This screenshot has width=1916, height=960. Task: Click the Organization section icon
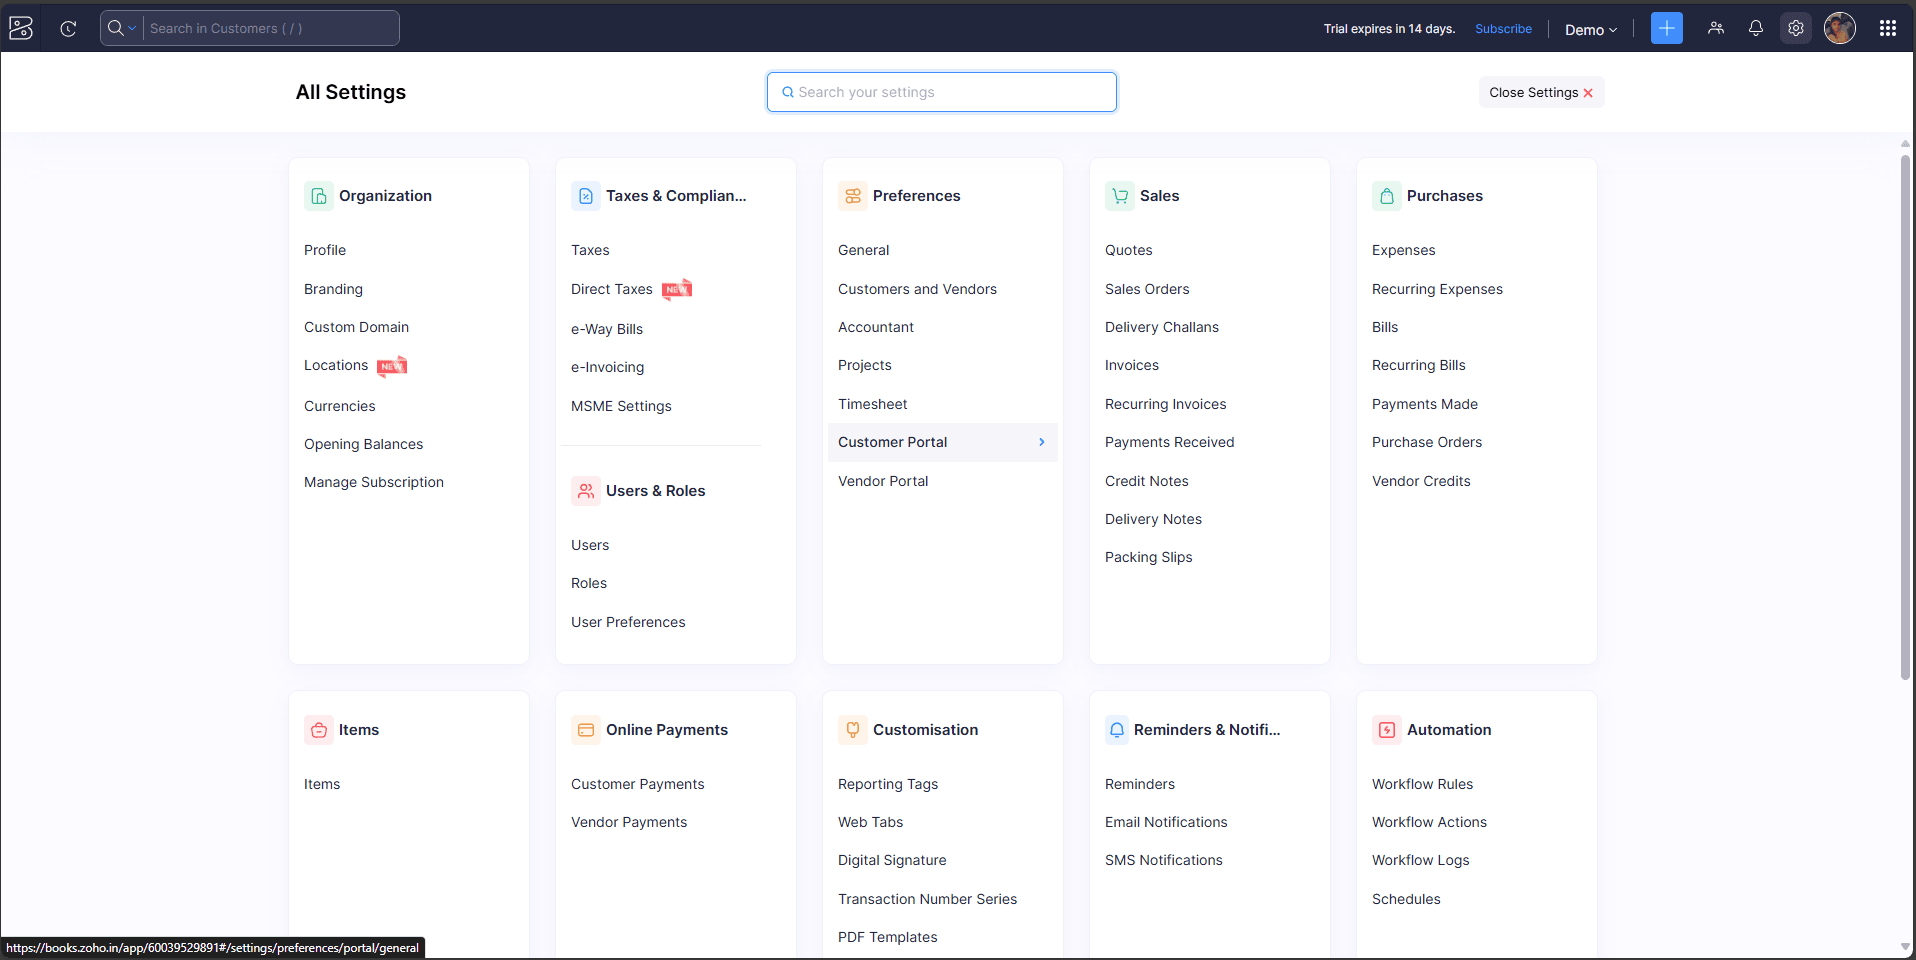(x=319, y=196)
